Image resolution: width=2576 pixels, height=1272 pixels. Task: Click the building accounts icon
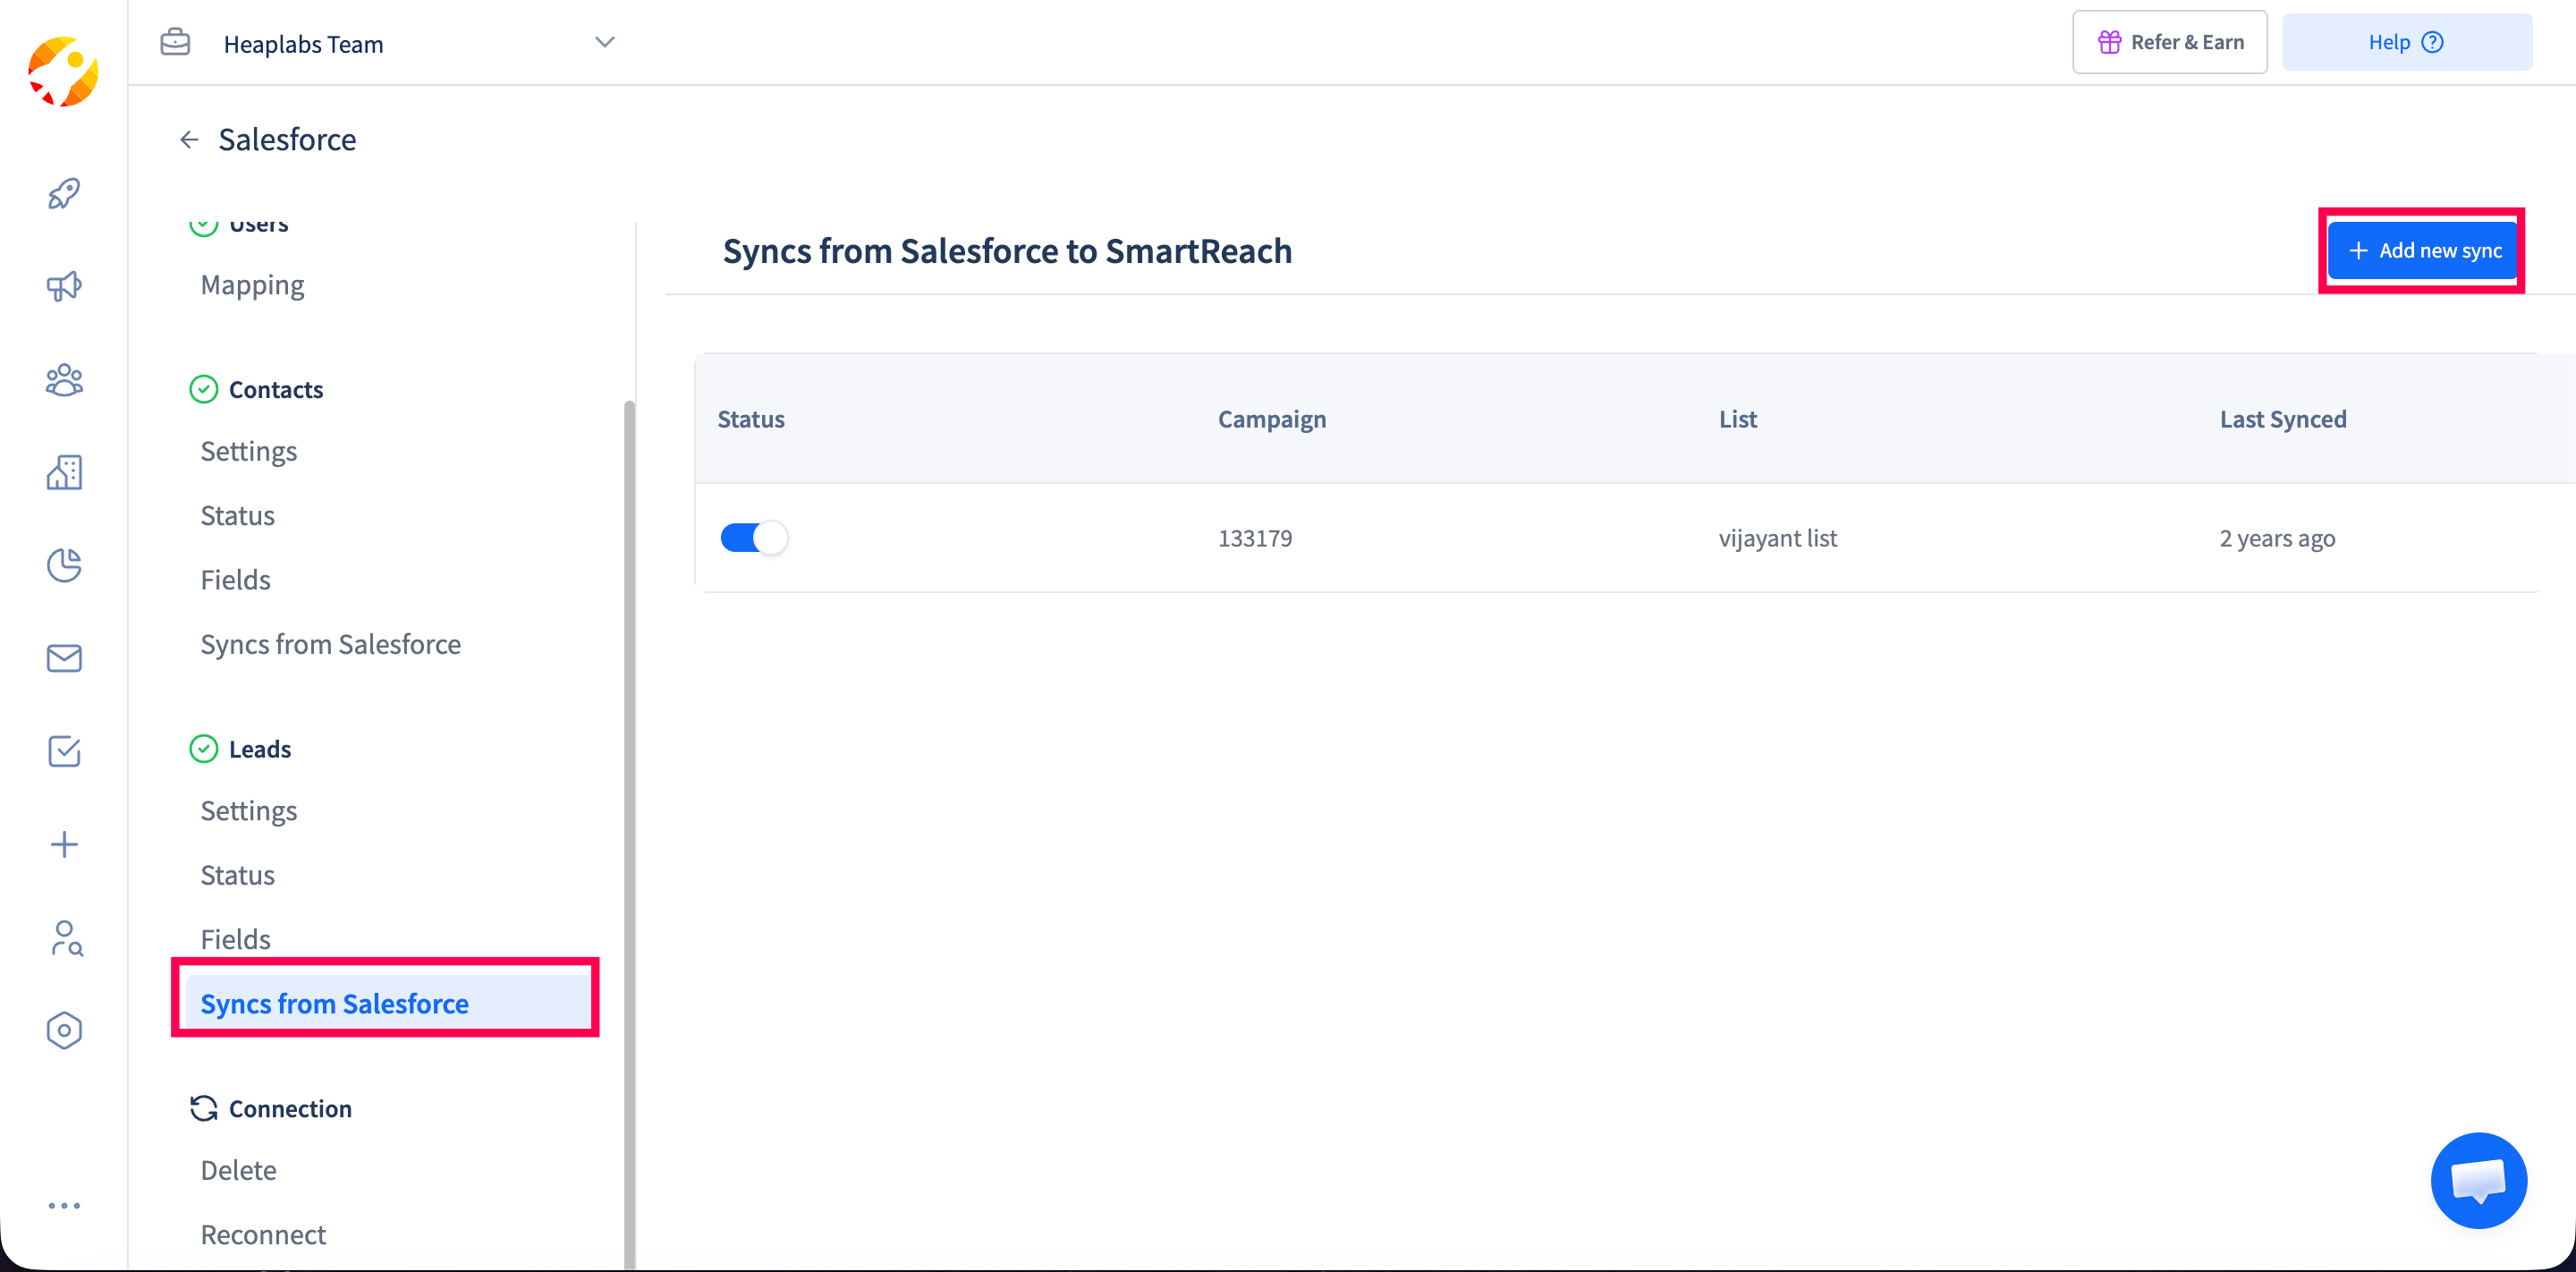(x=64, y=472)
